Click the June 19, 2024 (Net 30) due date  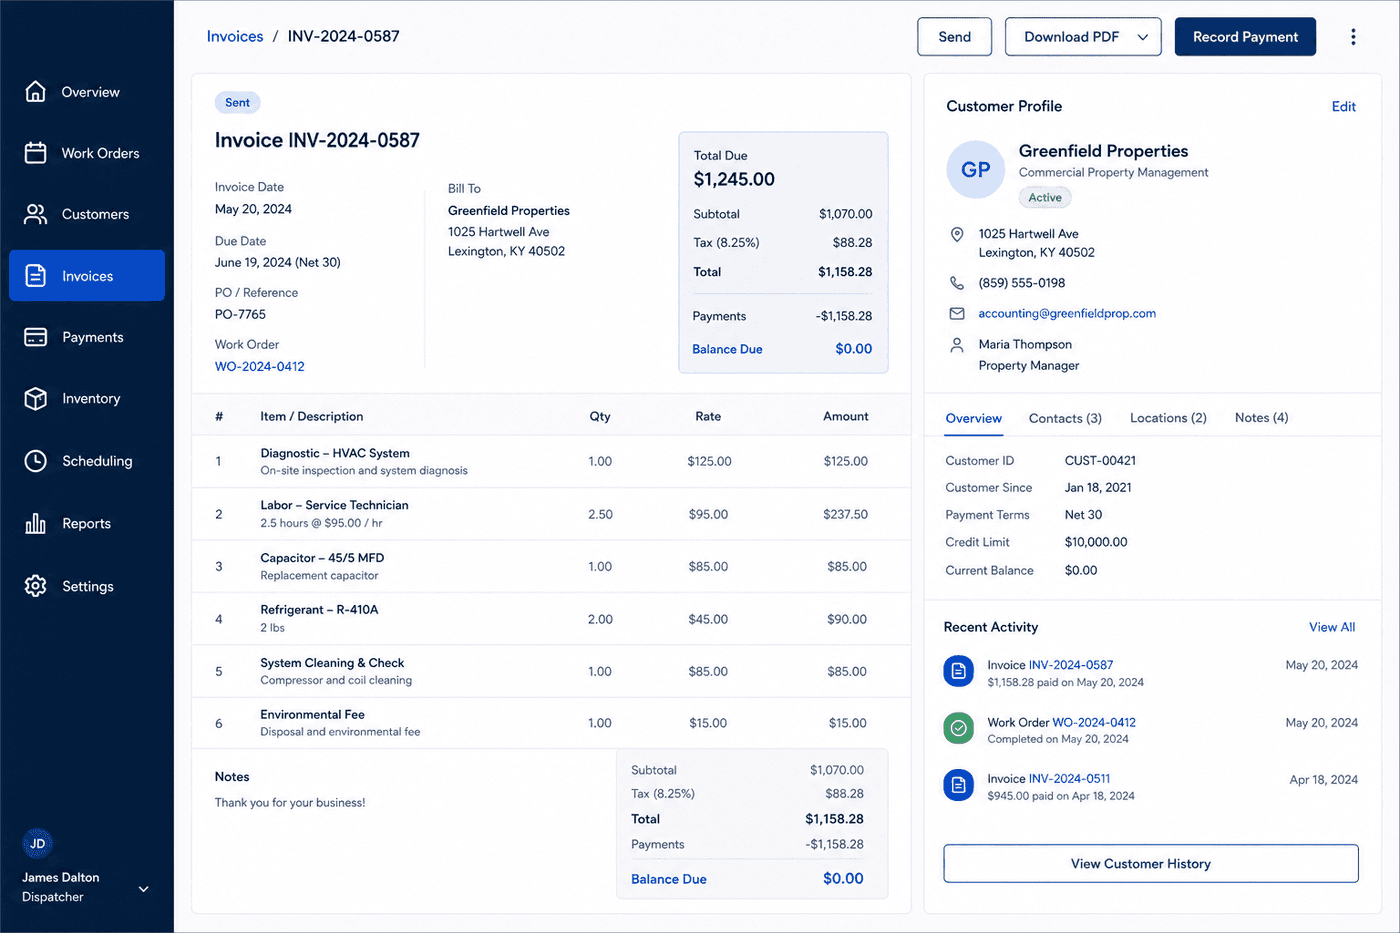point(277,262)
